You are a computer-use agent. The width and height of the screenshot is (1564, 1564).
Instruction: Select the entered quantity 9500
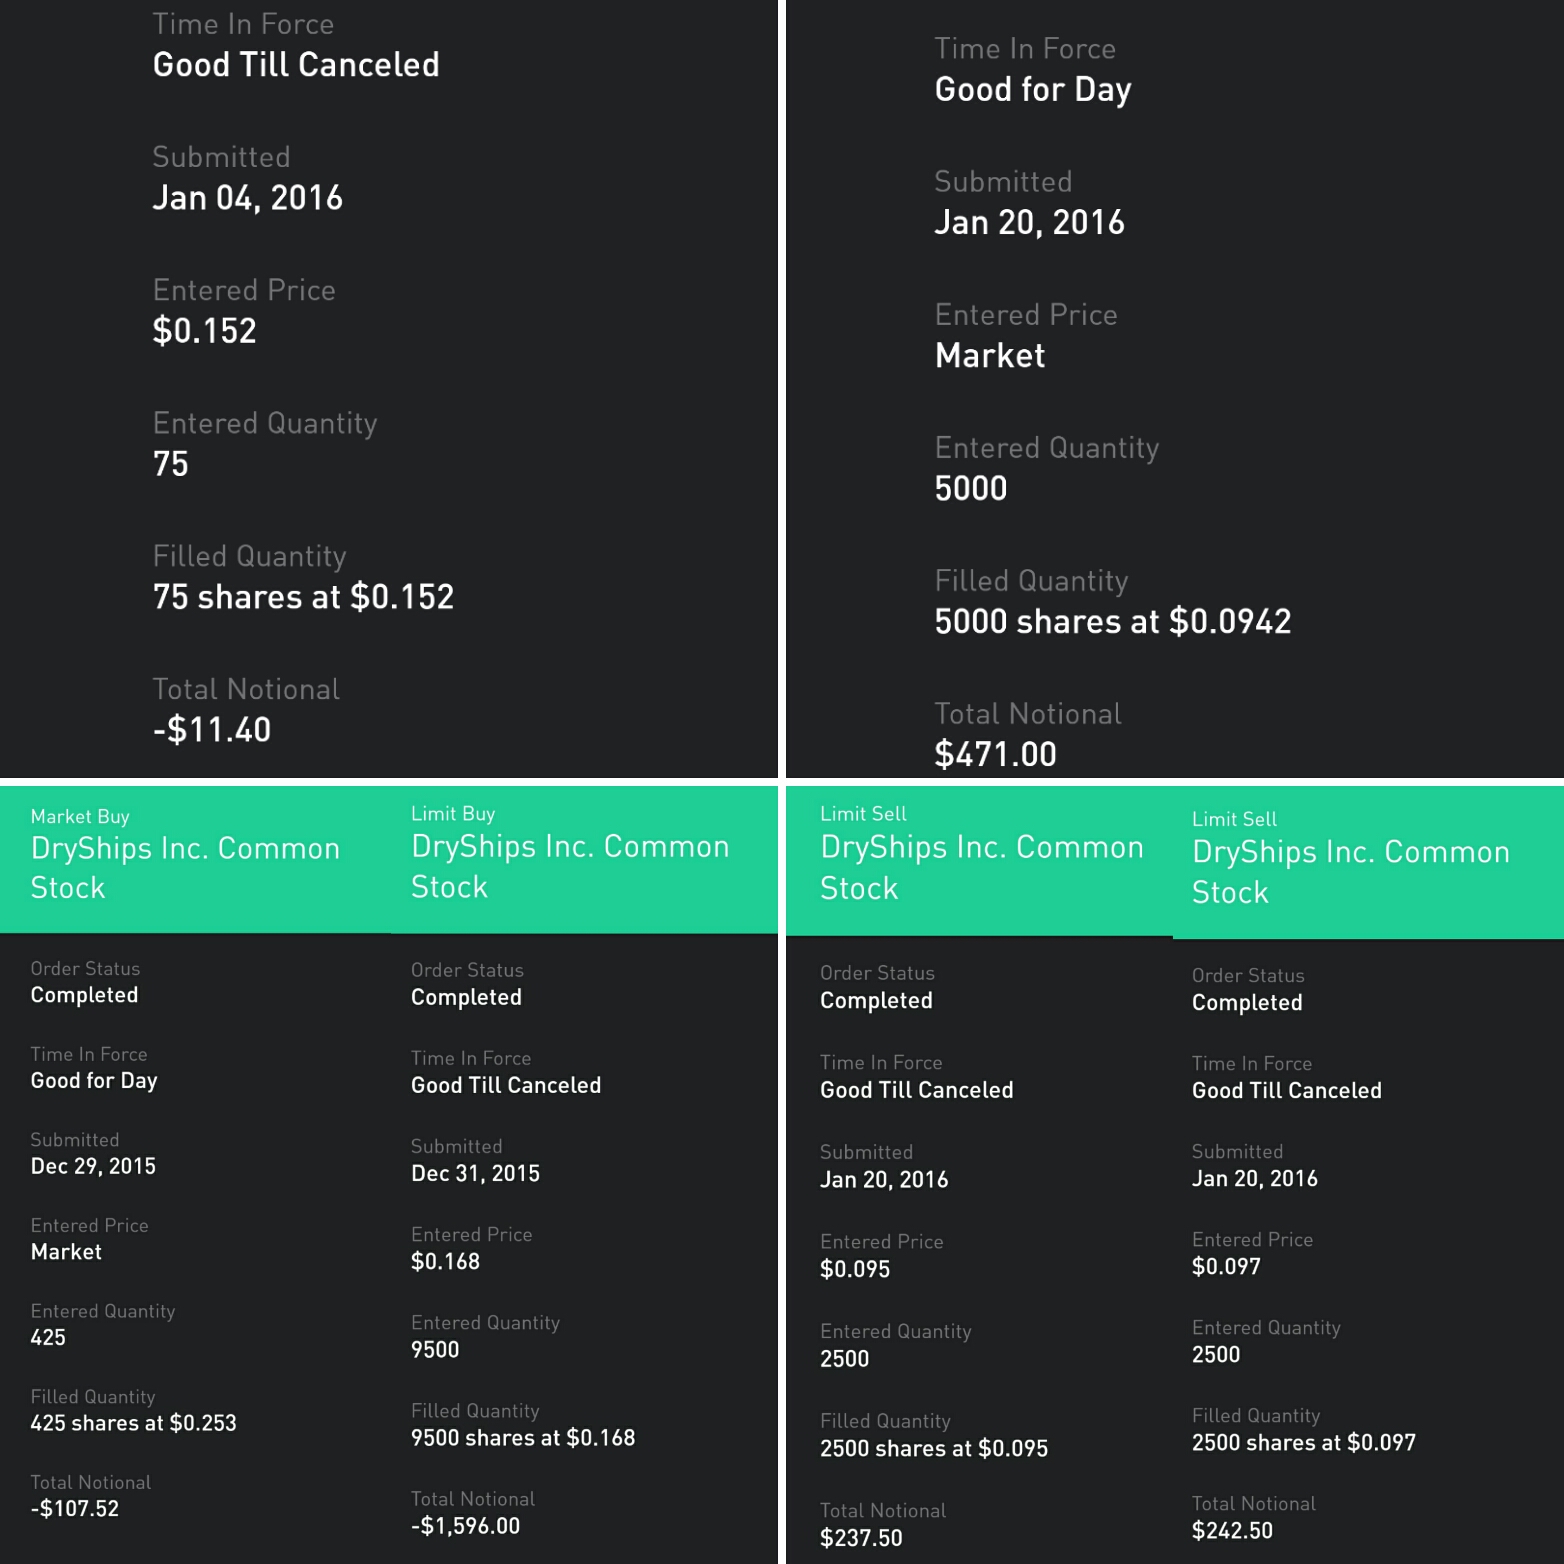pyautogui.click(x=435, y=1349)
